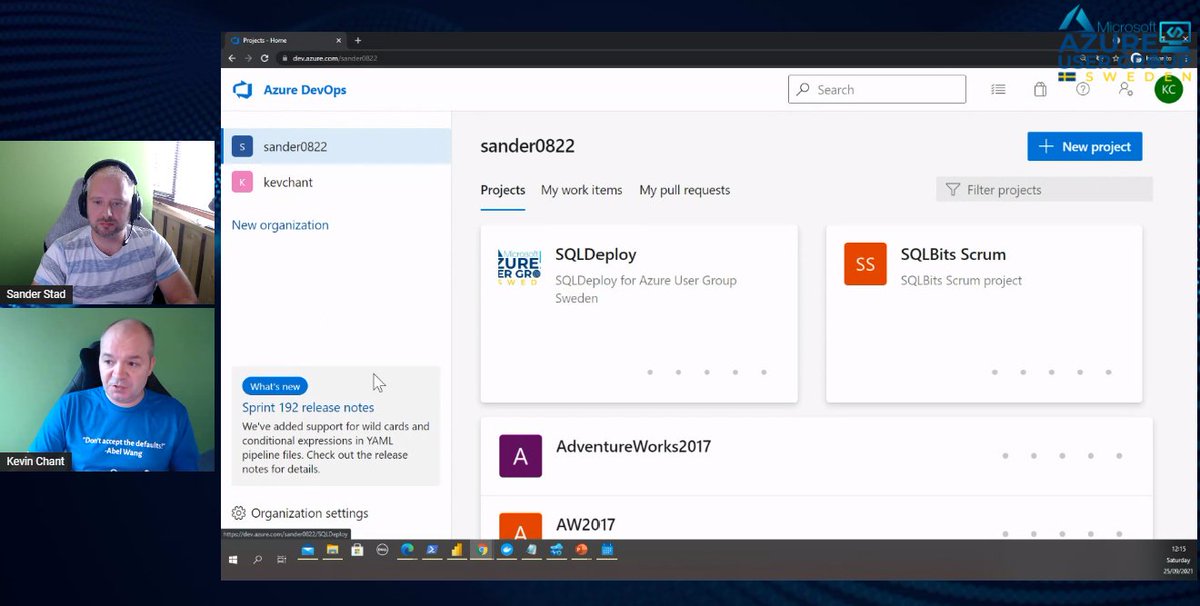Open the AW2017 project
1200x606 pixels.
[x=586, y=524]
